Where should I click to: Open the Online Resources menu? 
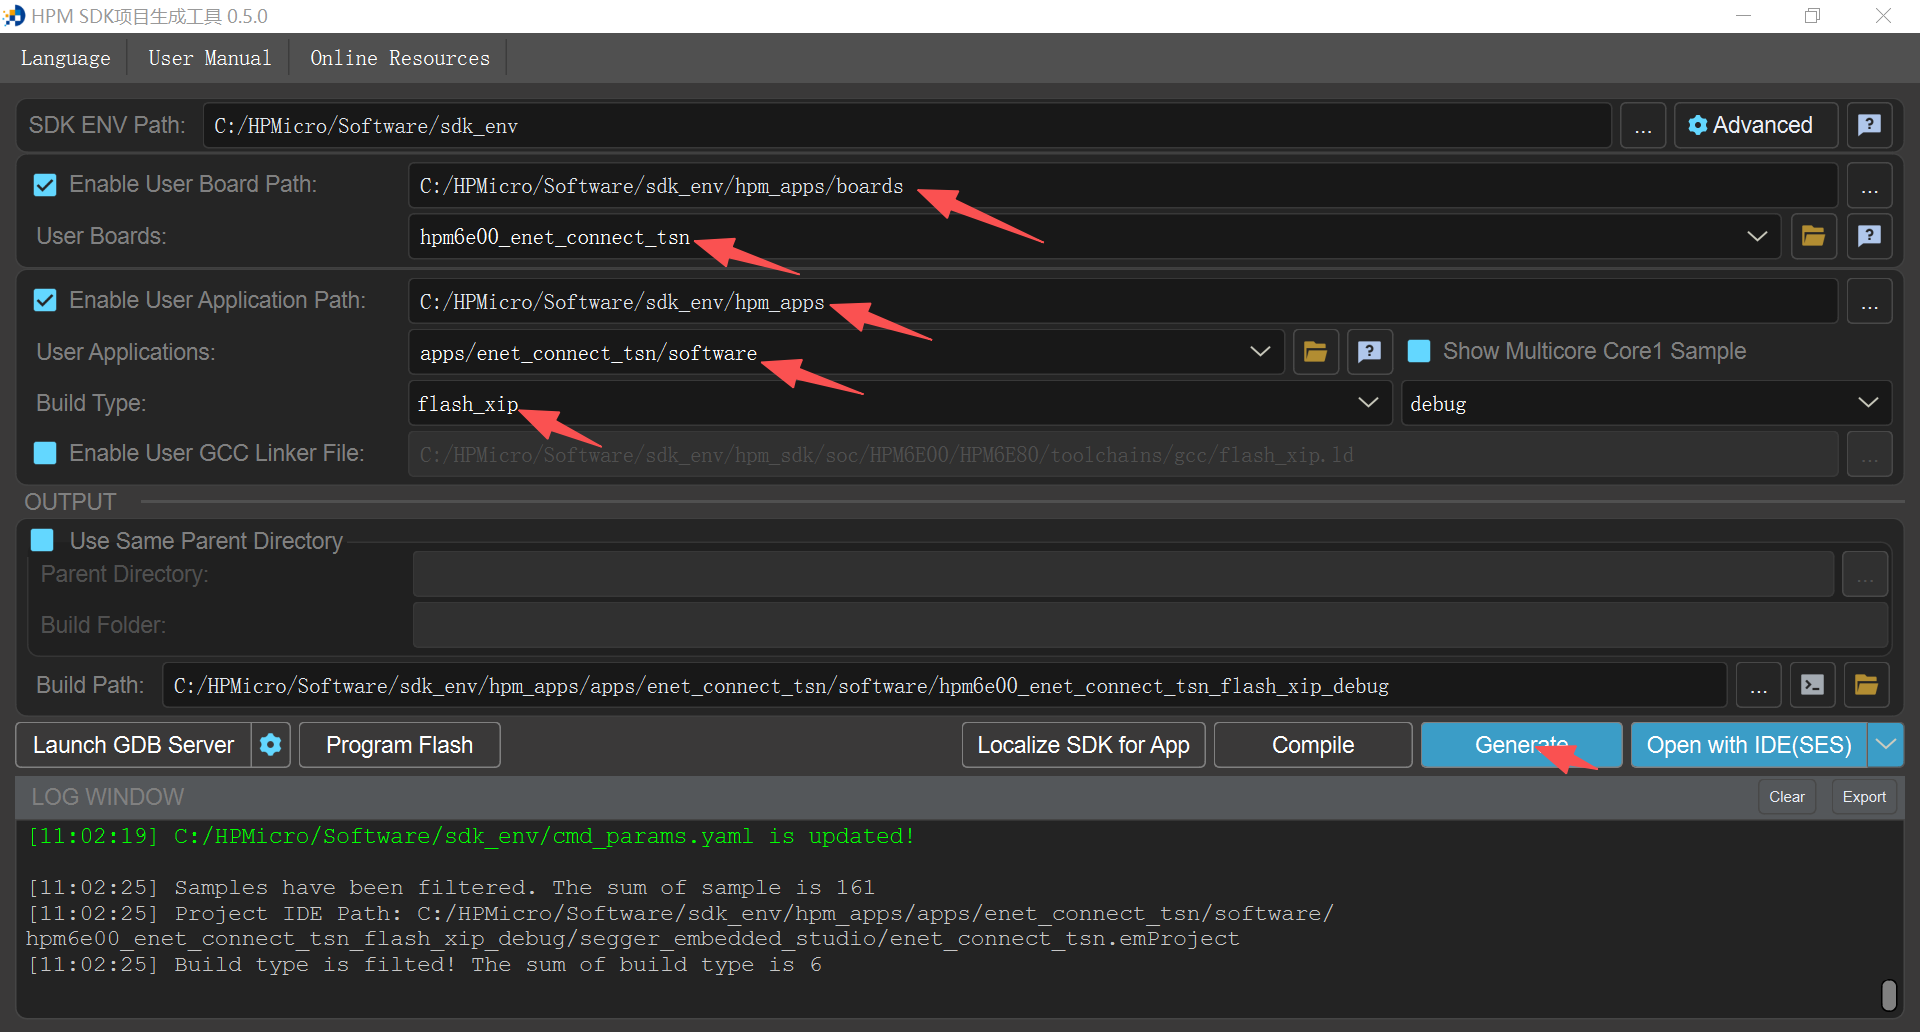tap(400, 58)
